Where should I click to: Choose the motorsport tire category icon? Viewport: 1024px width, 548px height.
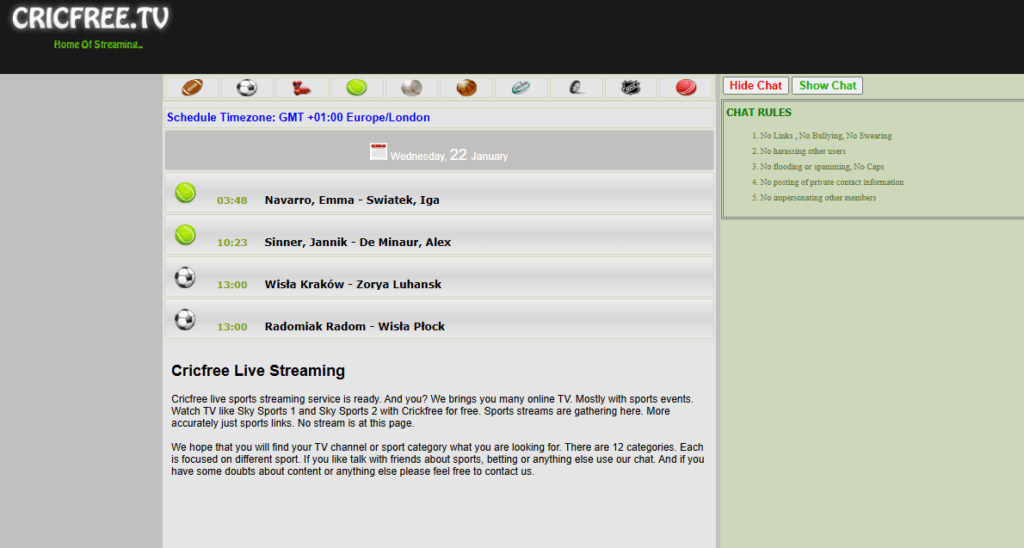(576, 88)
